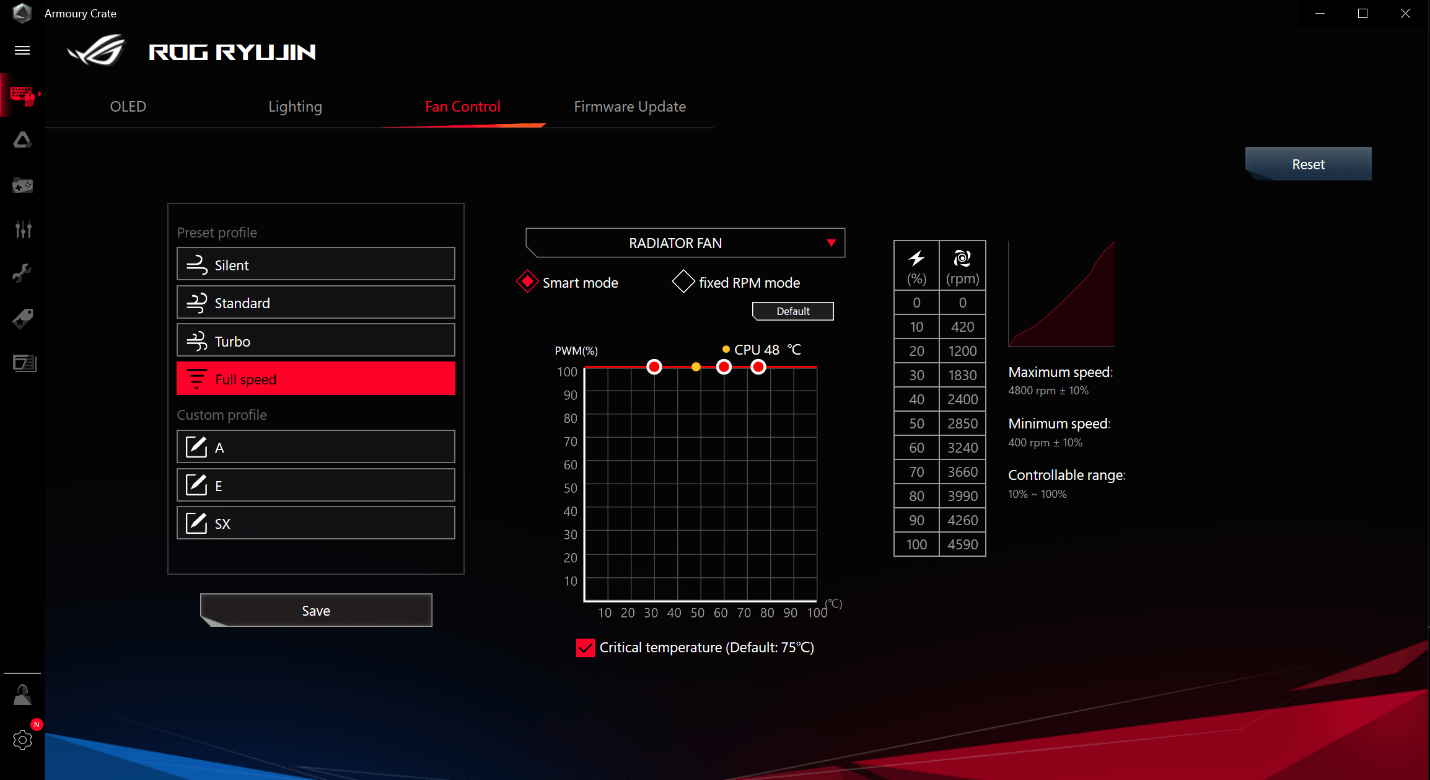The height and width of the screenshot is (780, 1430).
Task: Toggle the Critical temperature checkbox
Action: 586,647
